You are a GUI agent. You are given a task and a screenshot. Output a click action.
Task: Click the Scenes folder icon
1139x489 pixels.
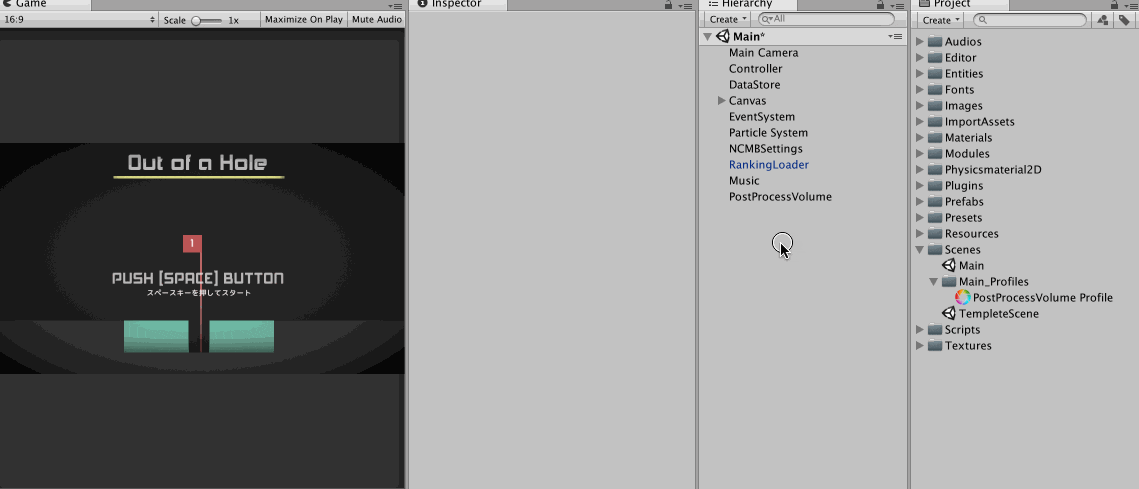pyautogui.click(x=934, y=250)
